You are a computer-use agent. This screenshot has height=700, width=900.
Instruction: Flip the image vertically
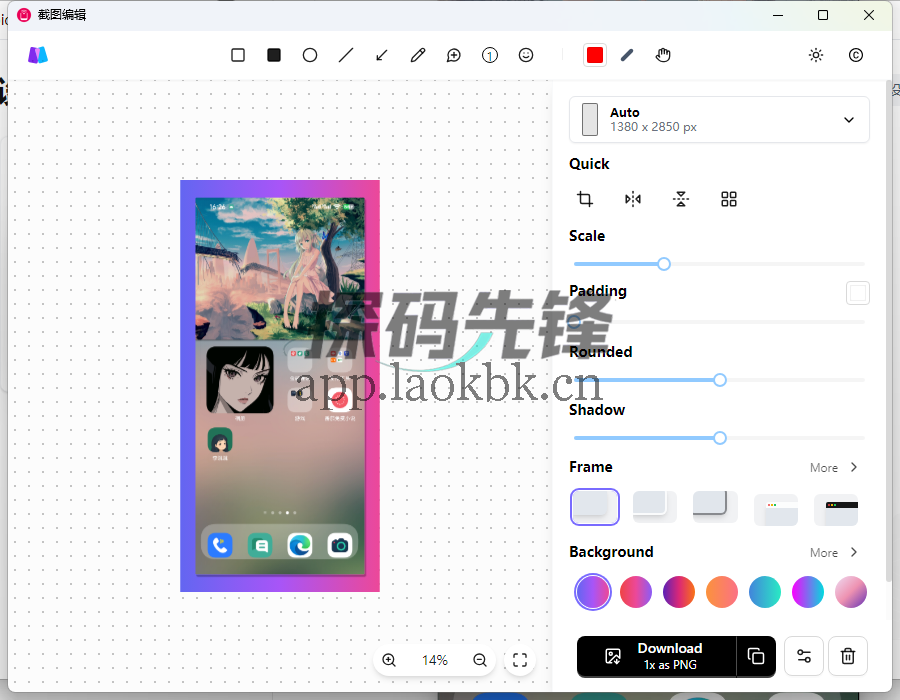pos(681,199)
